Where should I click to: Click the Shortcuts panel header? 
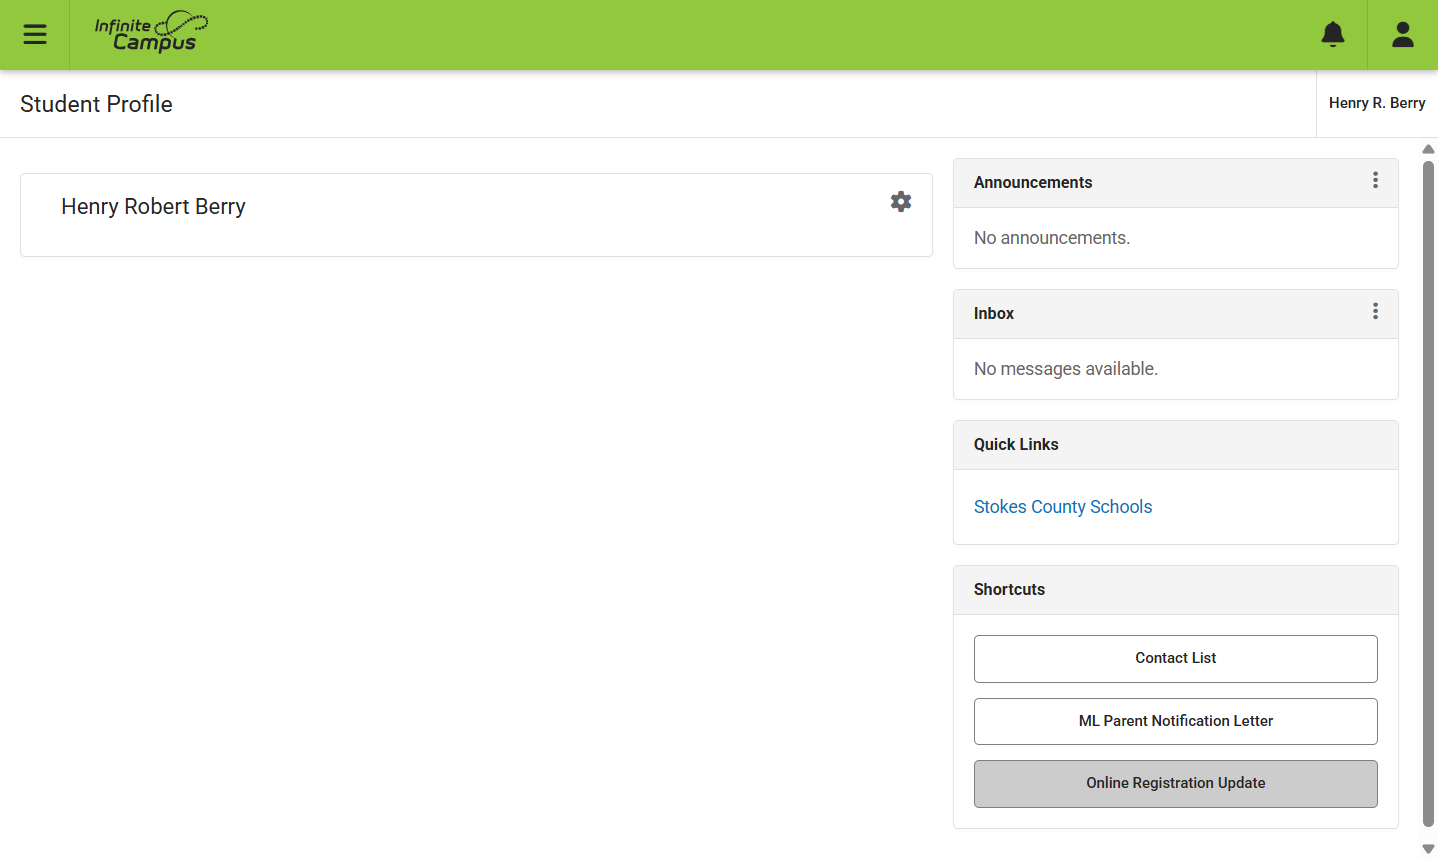tap(1176, 590)
